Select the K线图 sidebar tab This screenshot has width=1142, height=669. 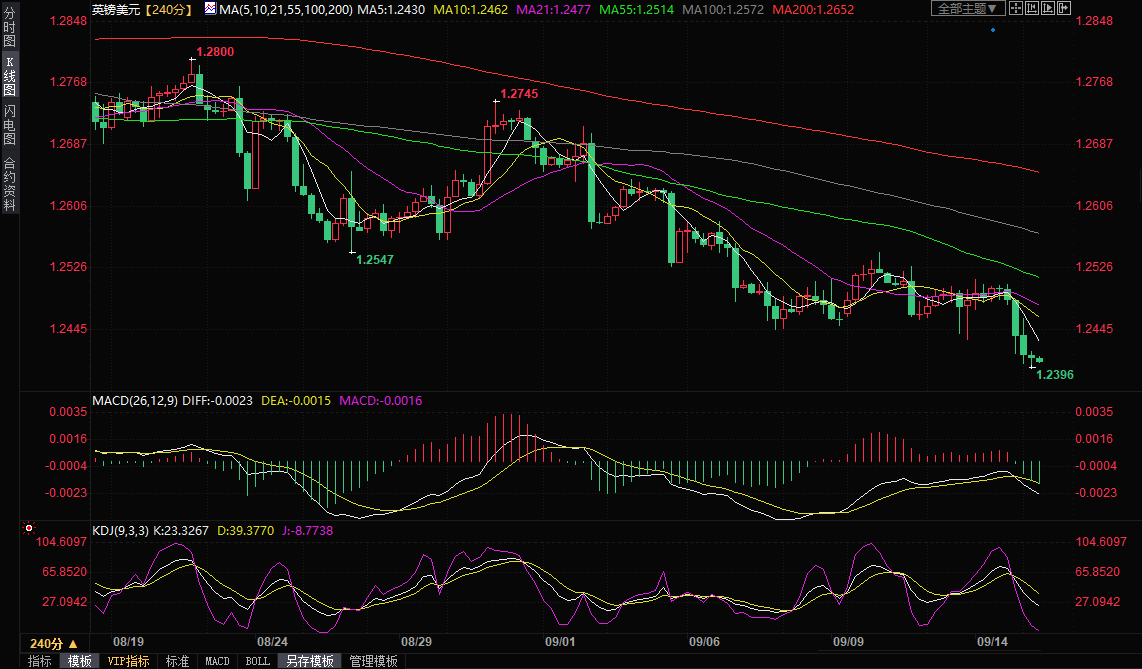click(x=9, y=76)
